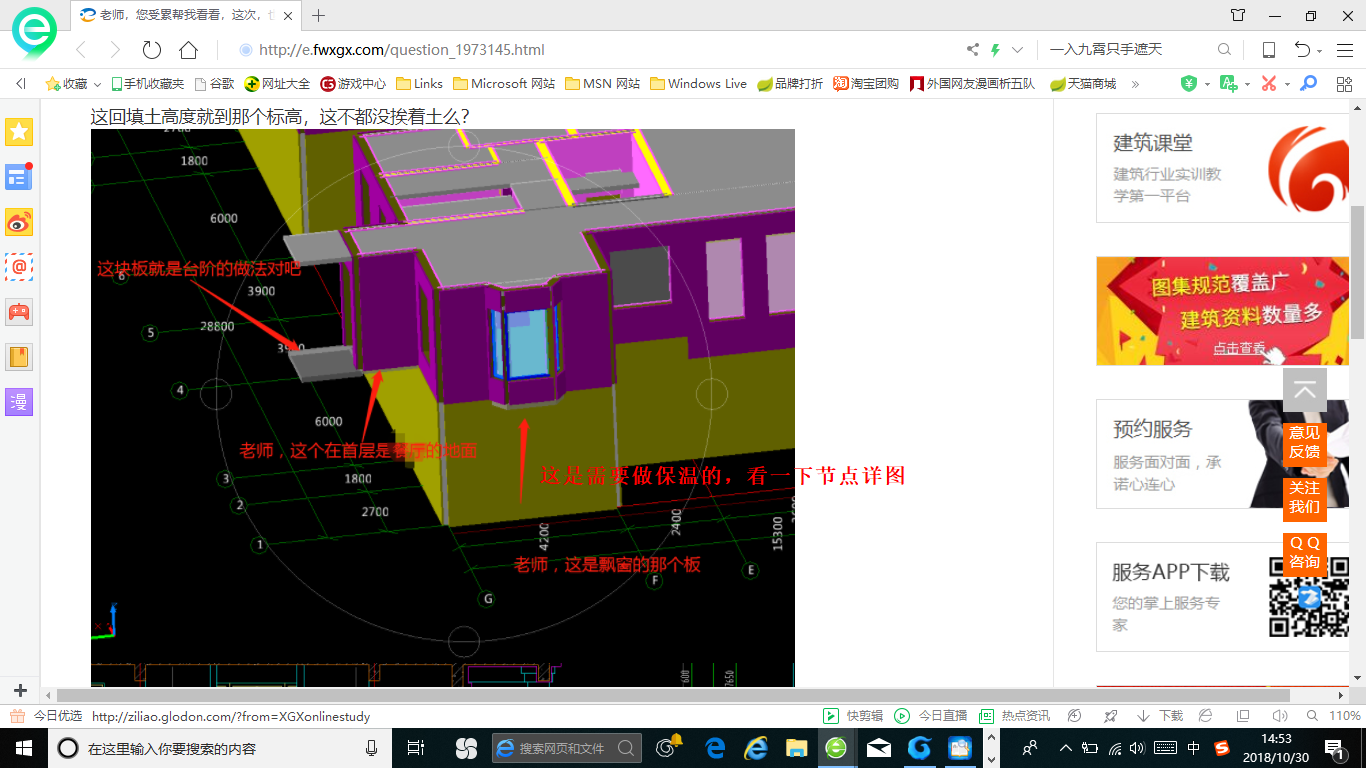Viewport: 1366px width, 768px height.
Task: Open the purple 漫 comics sidebar icon
Action: click(x=19, y=402)
